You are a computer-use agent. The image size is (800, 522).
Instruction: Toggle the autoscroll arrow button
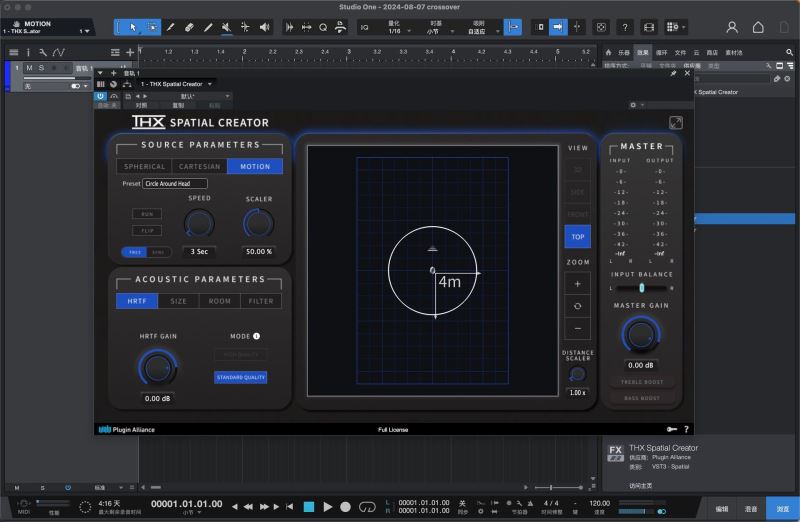558,27
